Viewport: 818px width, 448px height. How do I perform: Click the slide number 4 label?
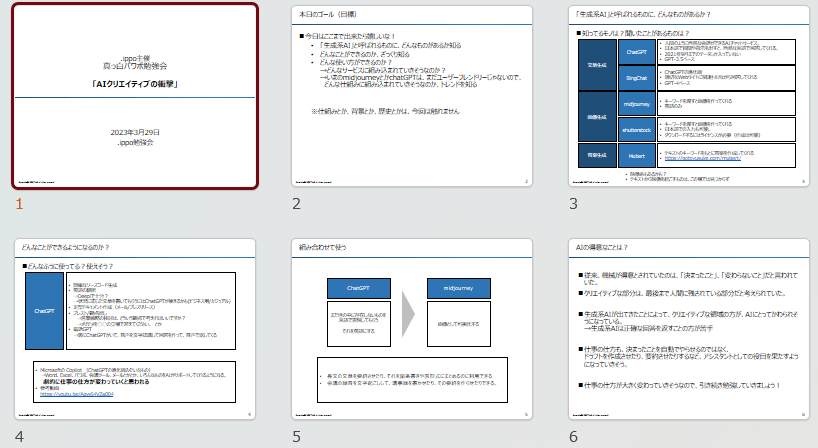pyautogui.click(x=19, y=437)
